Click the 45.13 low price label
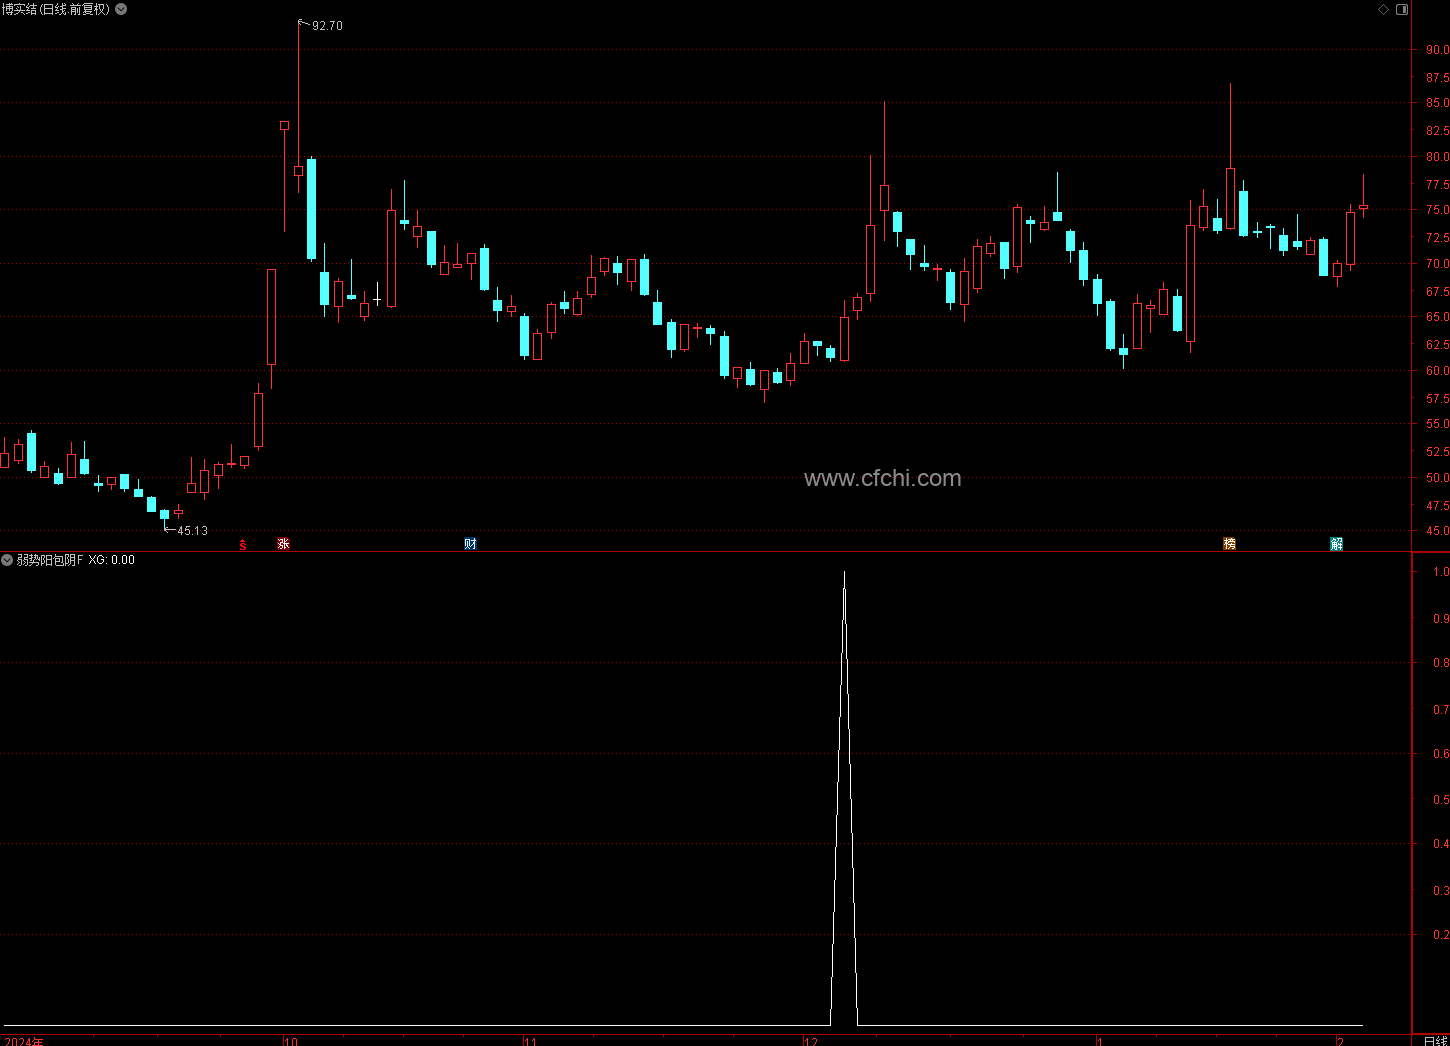The width and height of the screenshot is (1450, 1046). coord(192,531)
